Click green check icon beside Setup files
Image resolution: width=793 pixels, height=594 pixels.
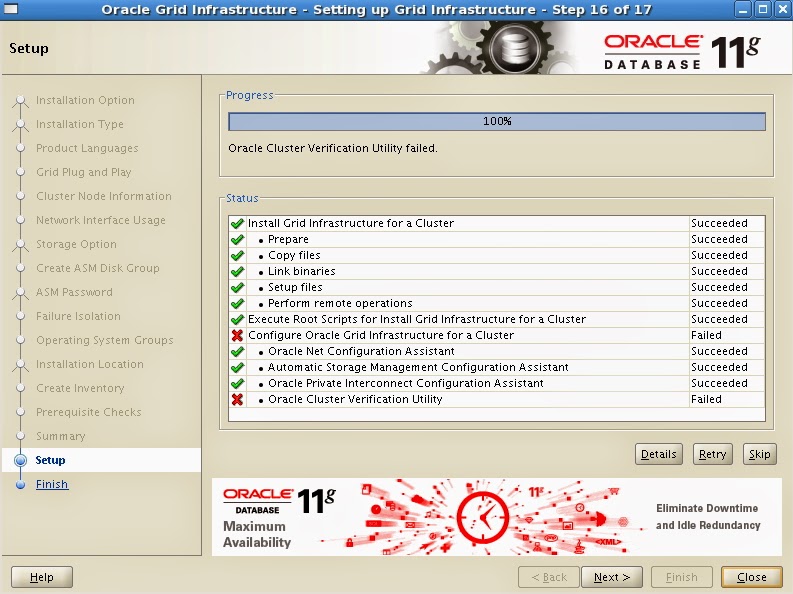pos(237,288)
